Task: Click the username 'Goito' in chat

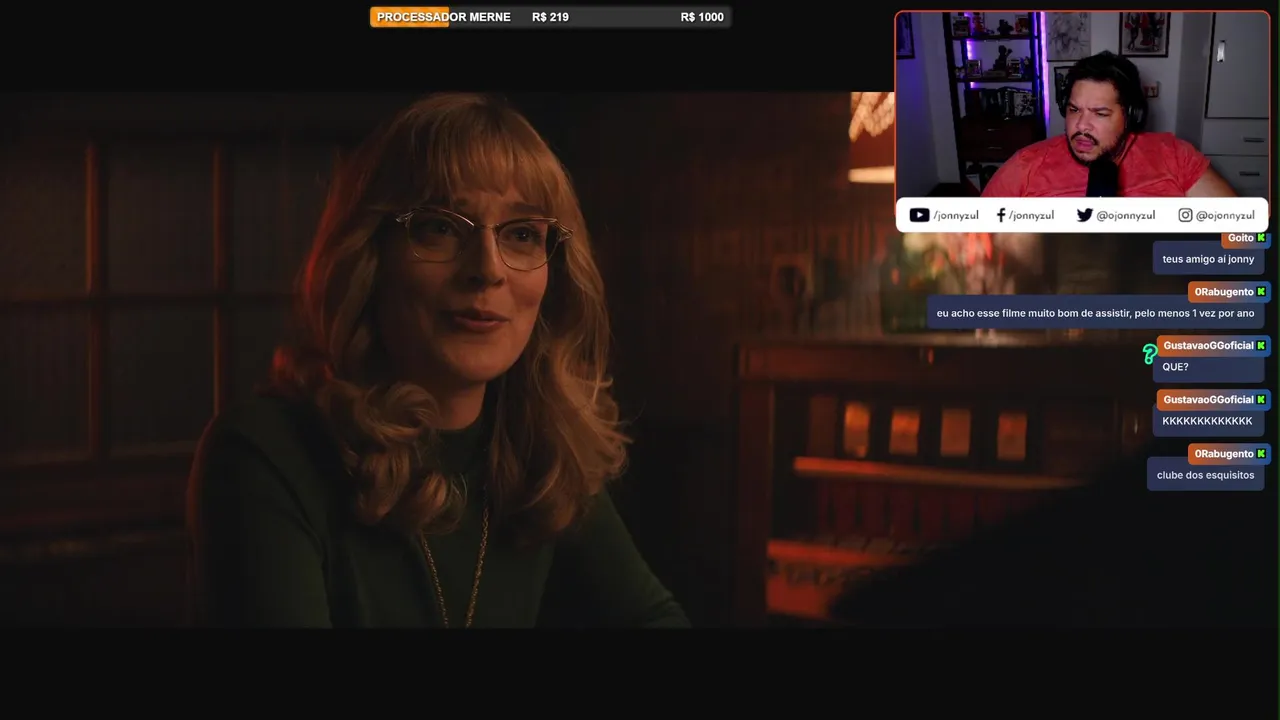Action: click(1240, 238)
